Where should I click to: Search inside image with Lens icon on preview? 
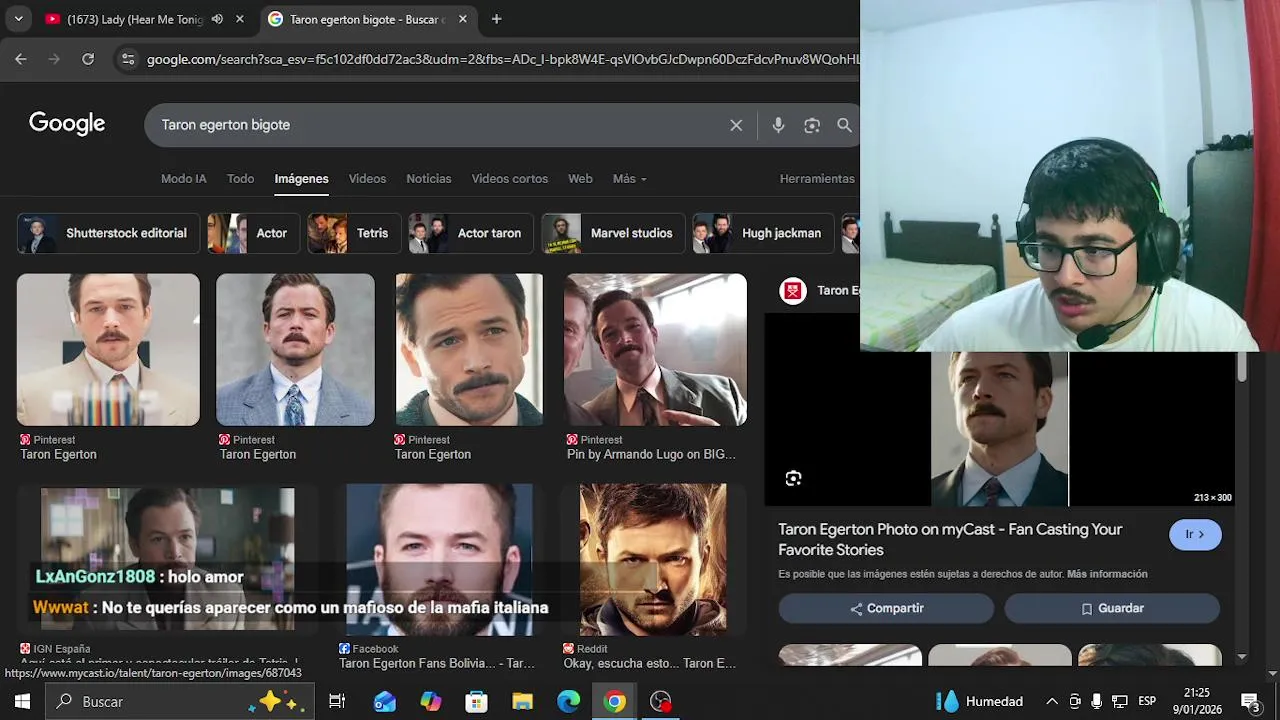pyautogui.click(x=793, y=478)
